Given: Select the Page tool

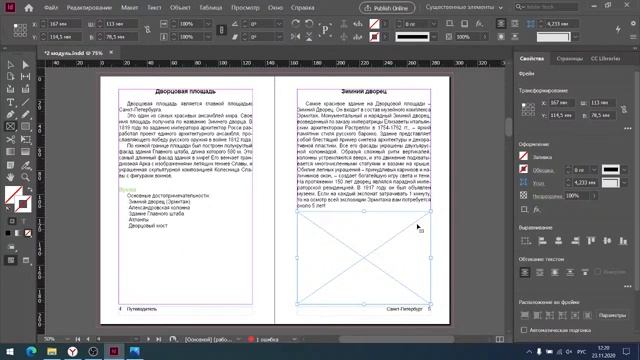Looking at the screenshot, I should pos(11,77).
